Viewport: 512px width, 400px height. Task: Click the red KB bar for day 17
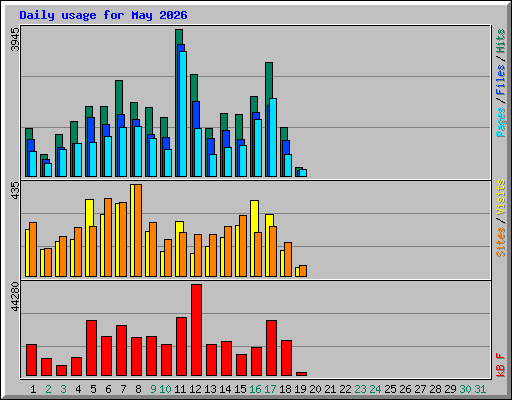pos(271,348)
